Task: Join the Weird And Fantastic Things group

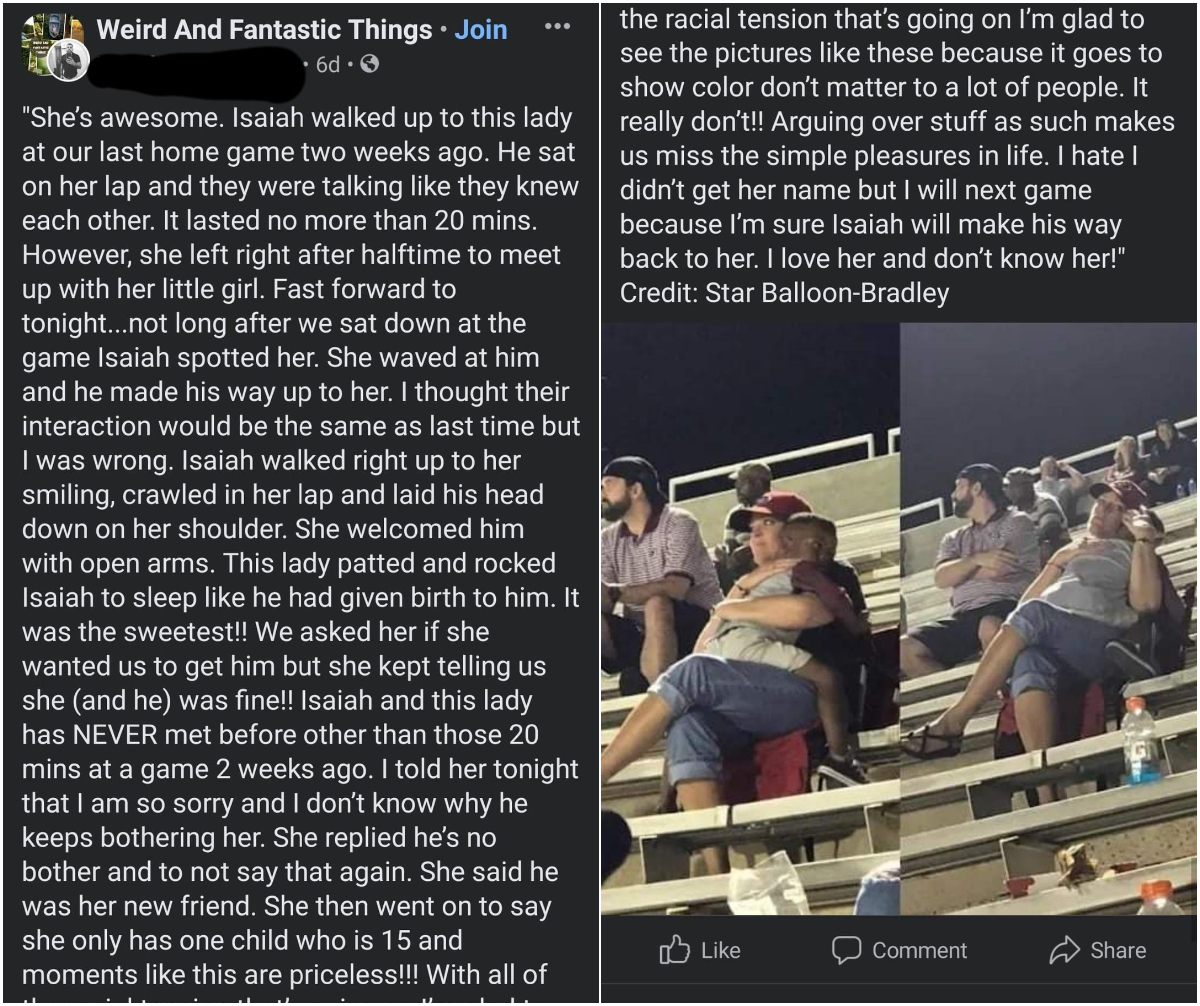Action: click(481, 29)
